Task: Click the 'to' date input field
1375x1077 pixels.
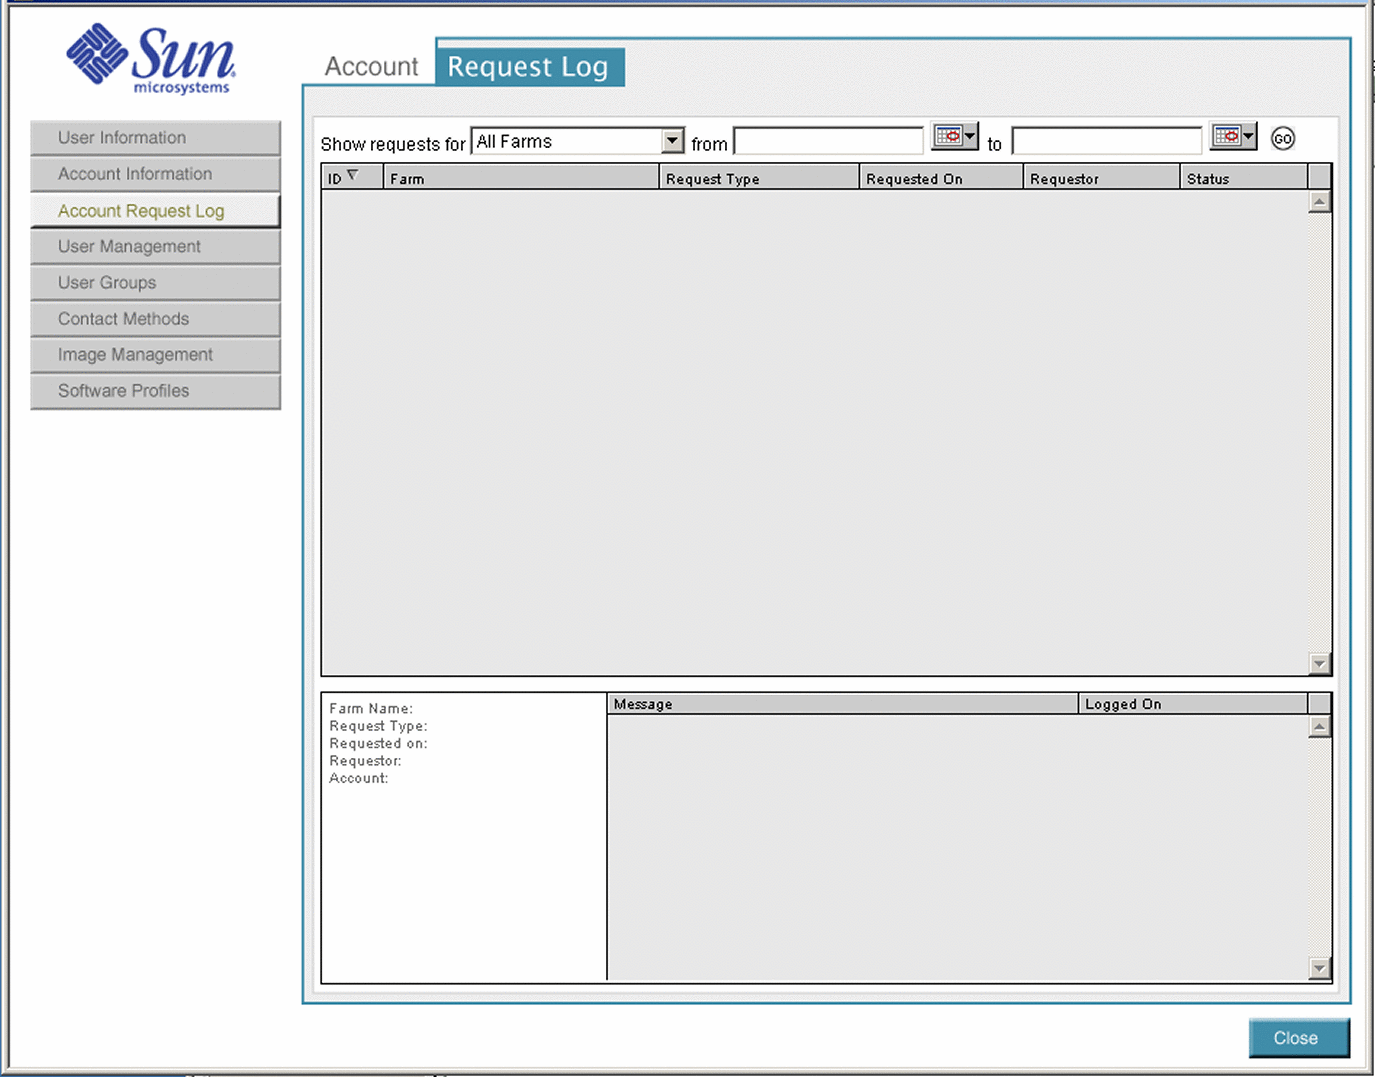Action: point(1106,141)
